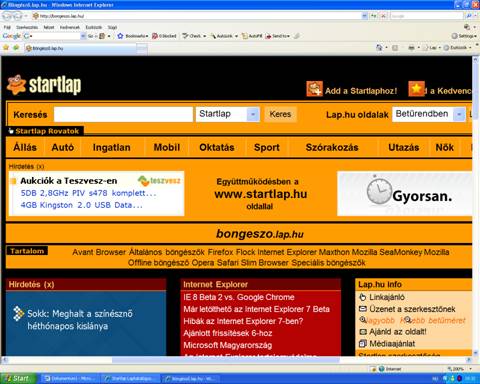The image size is (480, 384).
Task: Click the Add to Favorites icon
Action: pyautogui.click(x=16, y=48)
